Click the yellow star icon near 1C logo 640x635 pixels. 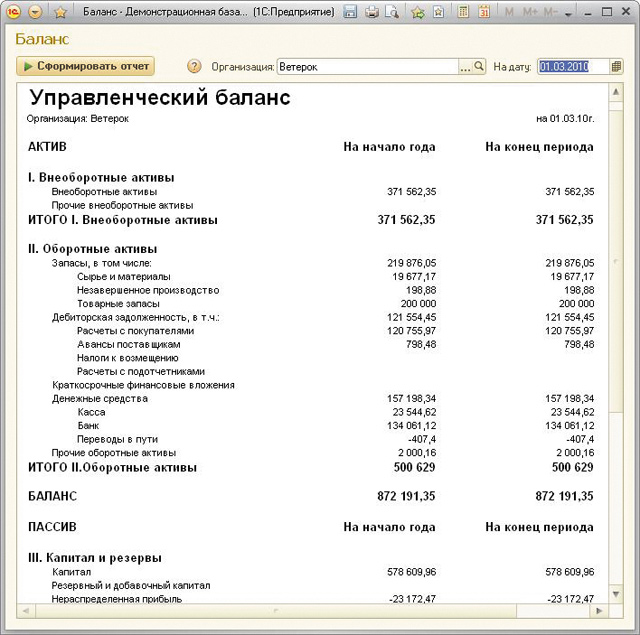(x=60, y=12)
